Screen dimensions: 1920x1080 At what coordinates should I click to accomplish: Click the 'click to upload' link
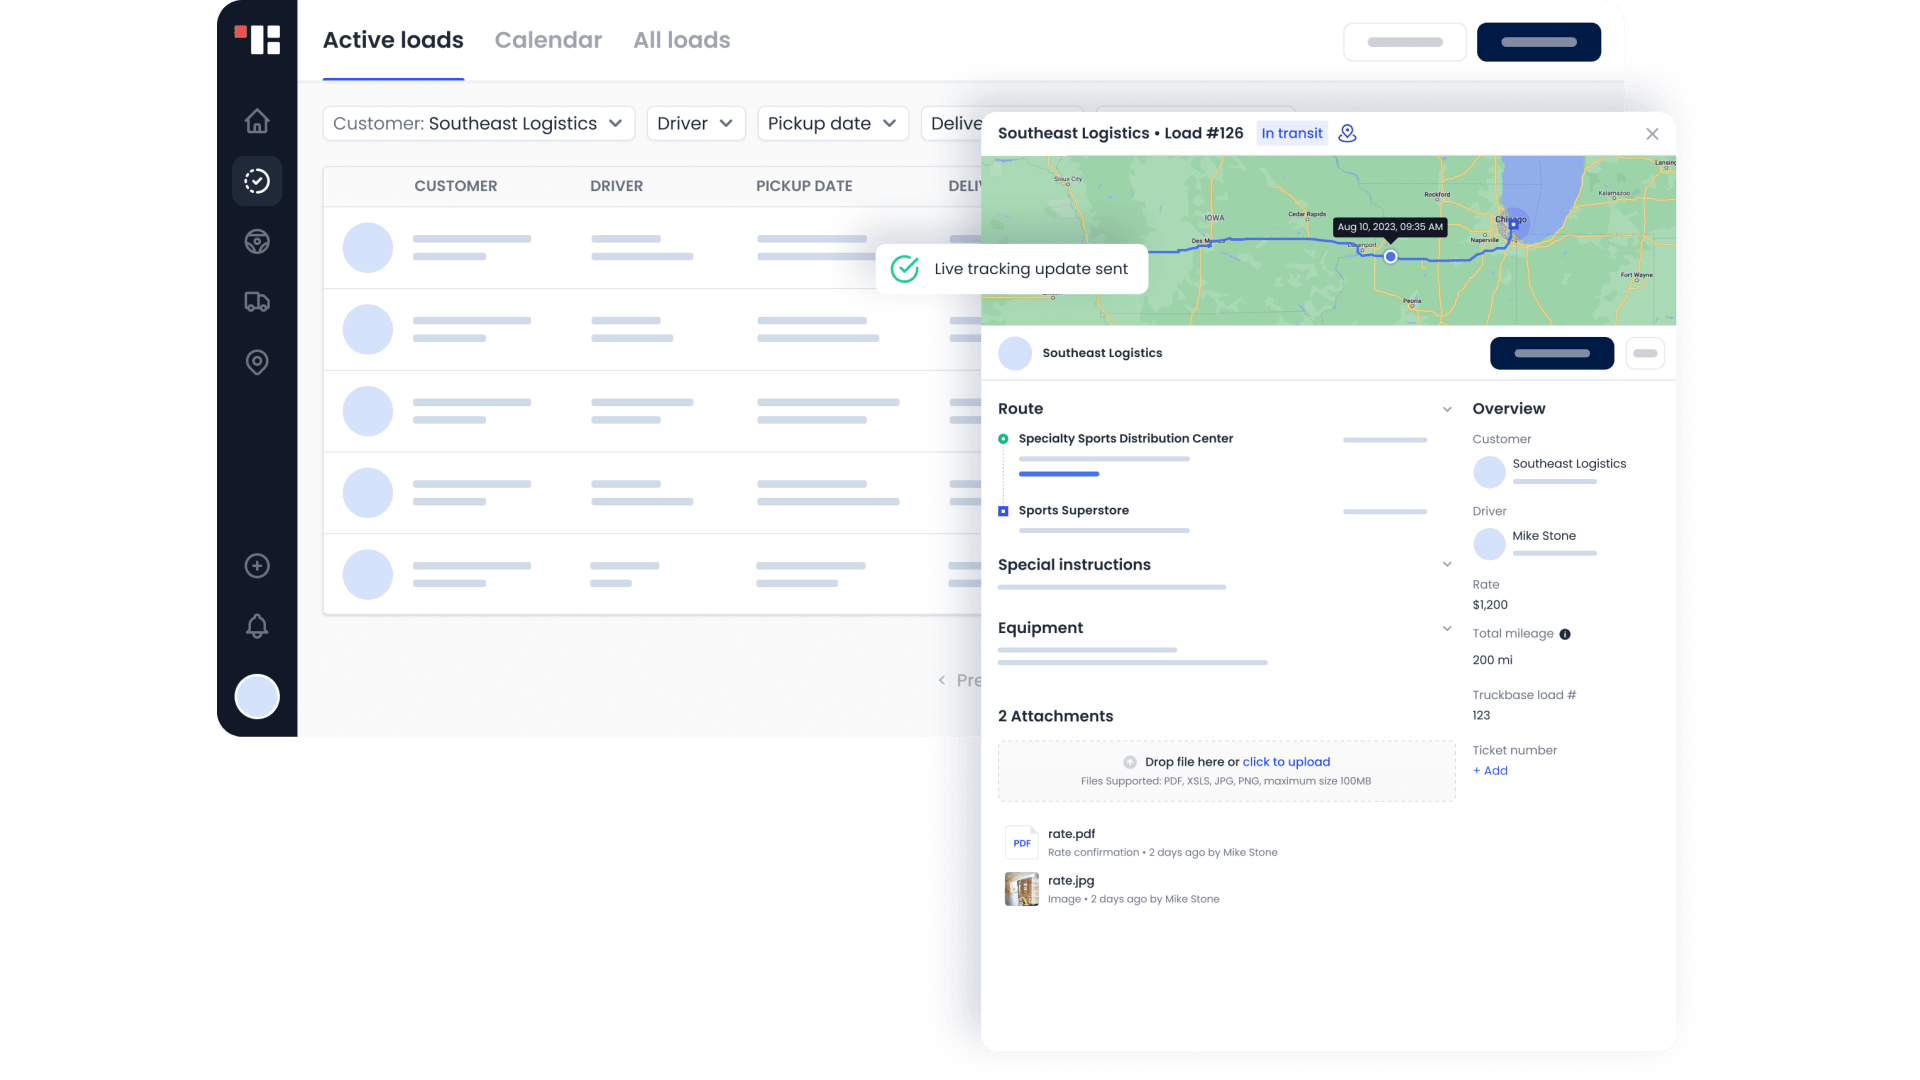coord(1286,762)
